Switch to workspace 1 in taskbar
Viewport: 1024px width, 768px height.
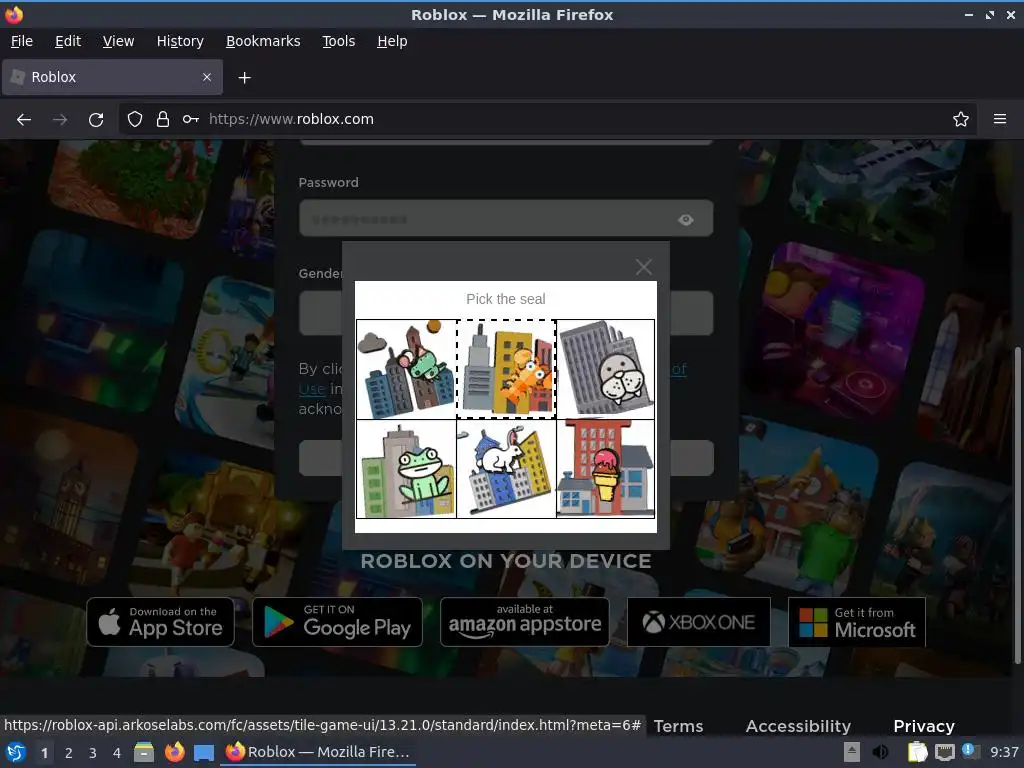(x=44, y=753)
